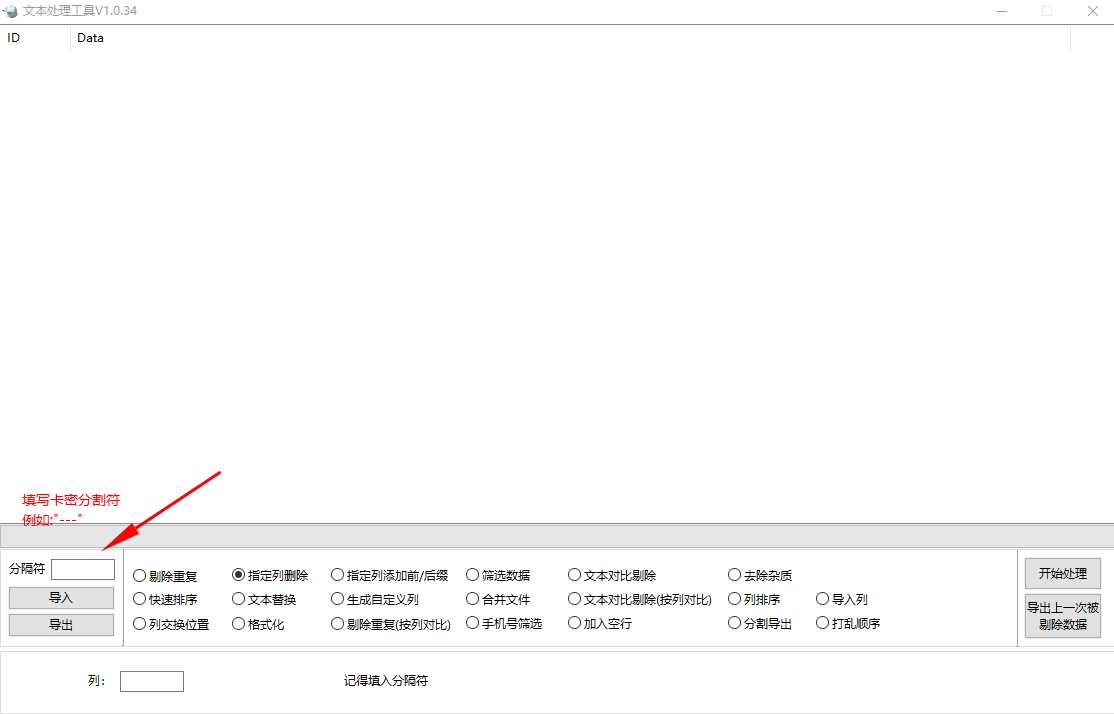Click the ID column header

(36, 38)
